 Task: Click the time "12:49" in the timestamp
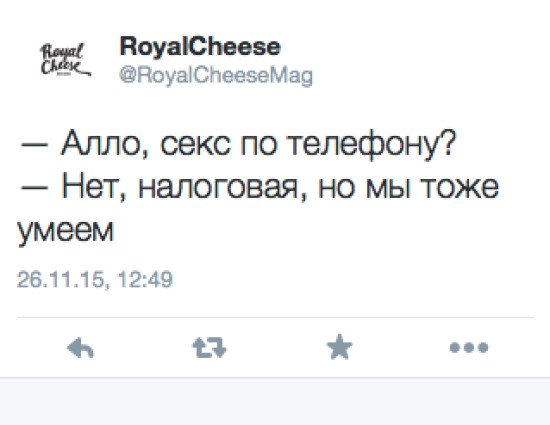click(x=145, y=279)
